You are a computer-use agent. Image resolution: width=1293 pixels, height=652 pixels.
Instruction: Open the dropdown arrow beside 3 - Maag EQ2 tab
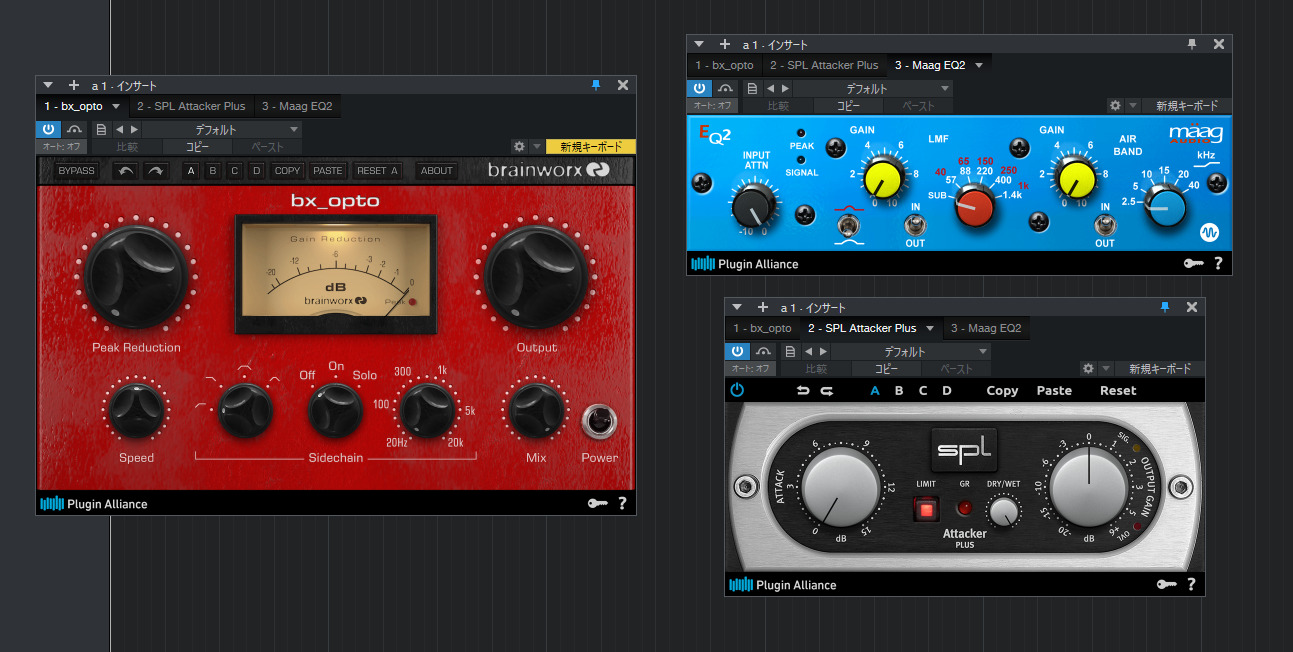point(979,65)
